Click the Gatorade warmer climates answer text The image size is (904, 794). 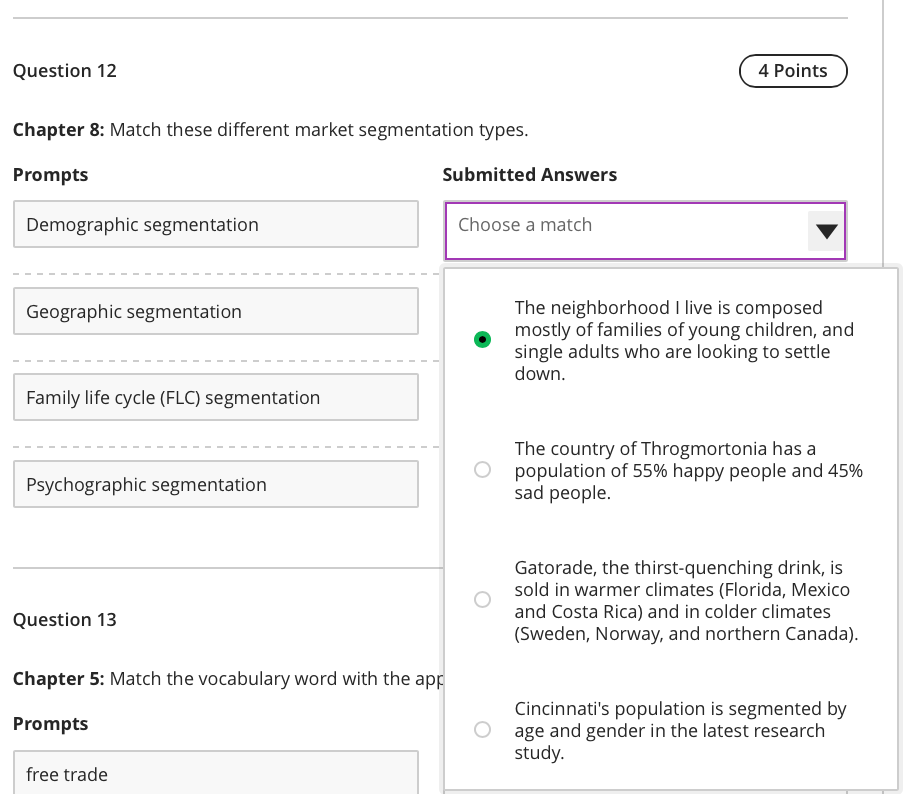pos(686,601)
